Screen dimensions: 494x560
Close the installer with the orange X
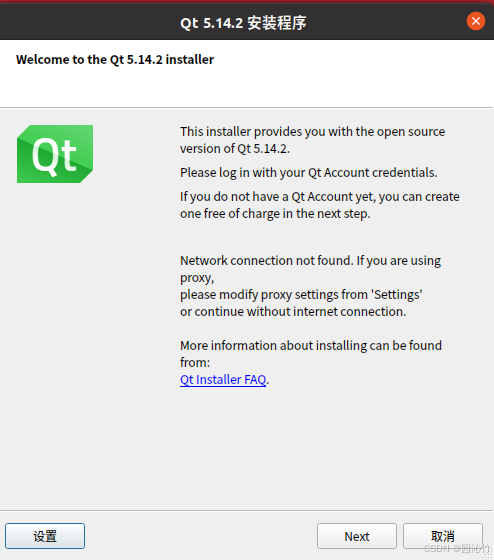[476, 21]
